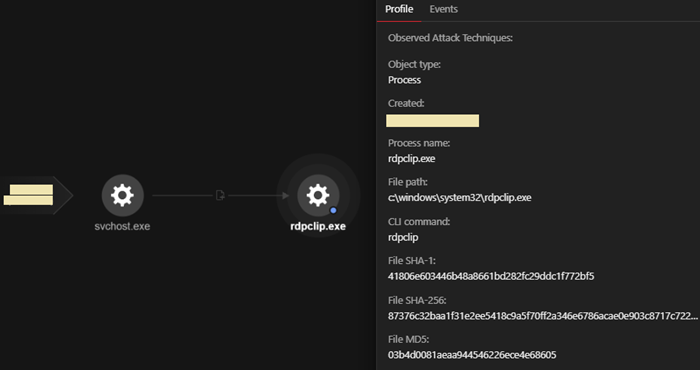Click the CLI command value rdpclip
The height and width of the screenshot is (370, 700).
coord(403,237)
